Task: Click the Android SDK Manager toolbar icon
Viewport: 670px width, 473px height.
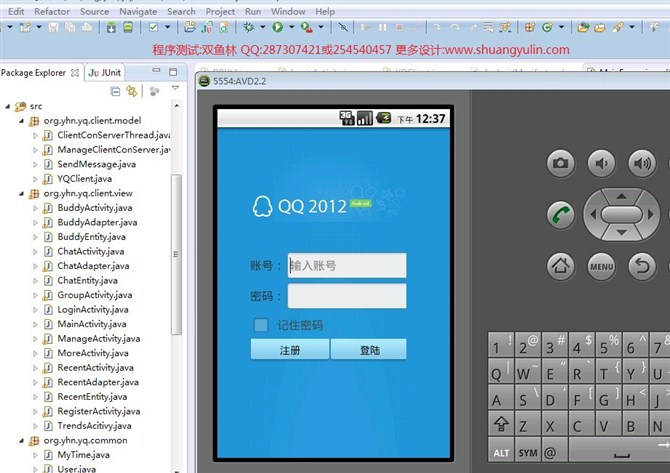Action: [111, 27]
